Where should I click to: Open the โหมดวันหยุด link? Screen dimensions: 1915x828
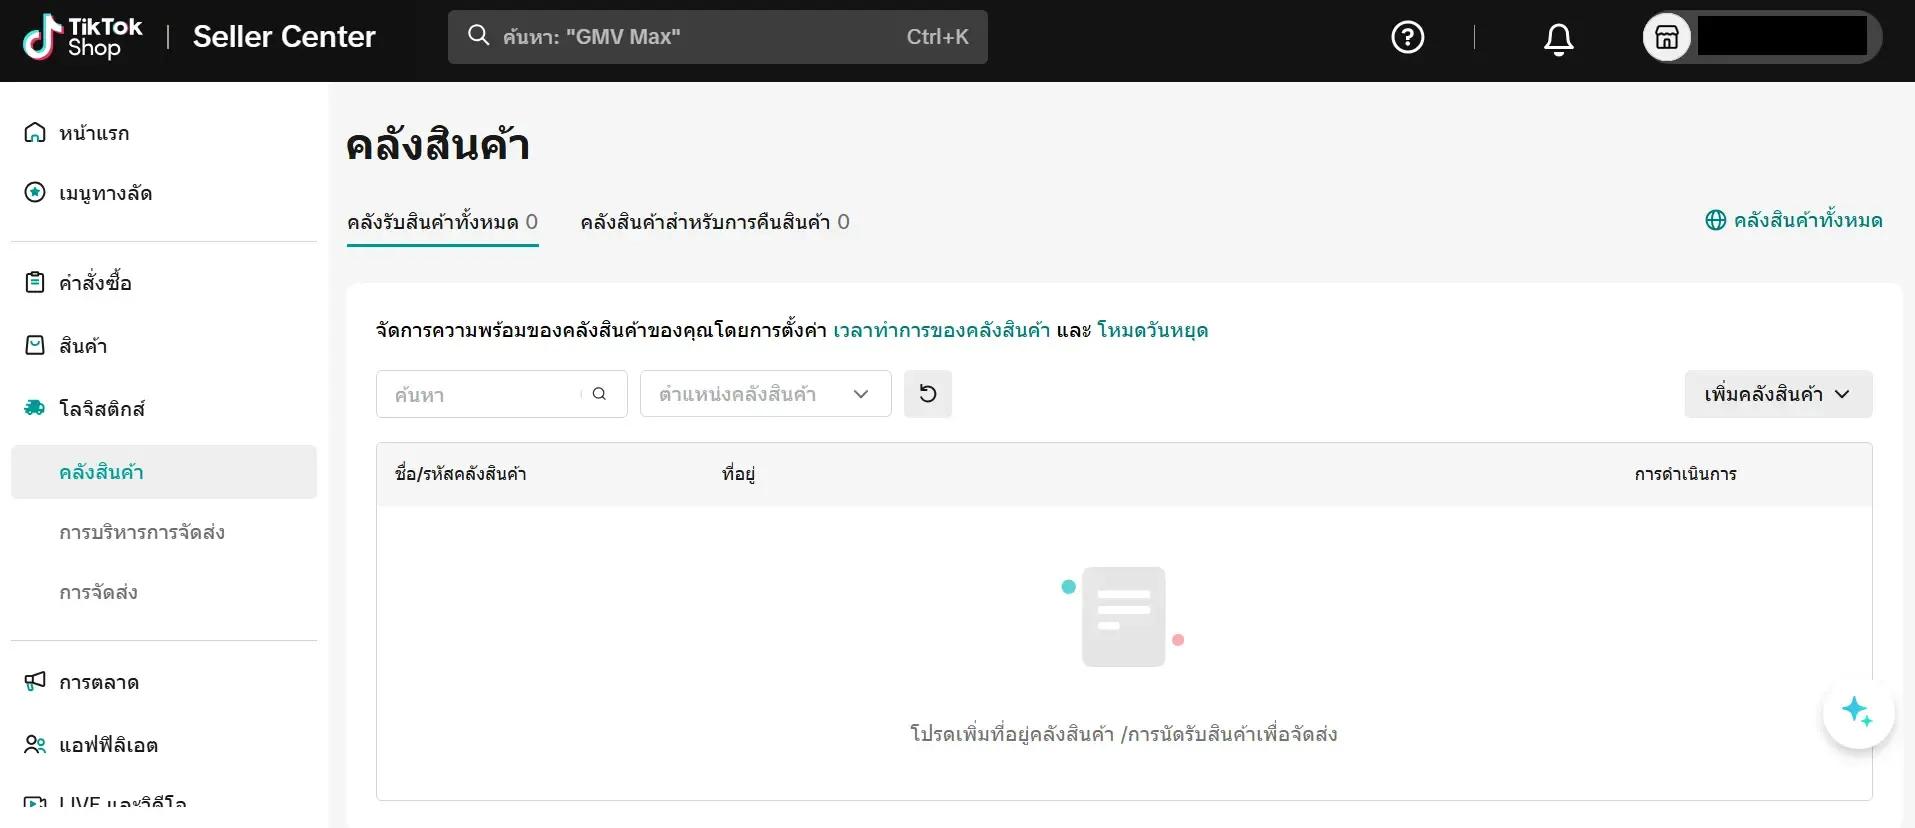[x=1152, y=330]
